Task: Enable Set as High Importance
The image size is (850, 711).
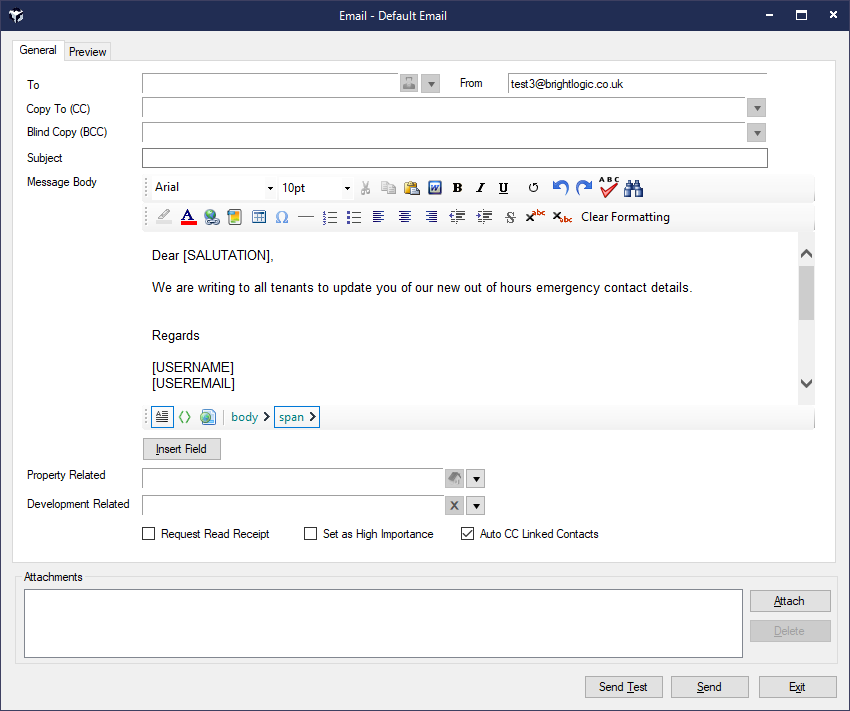Action: [311, 534]
